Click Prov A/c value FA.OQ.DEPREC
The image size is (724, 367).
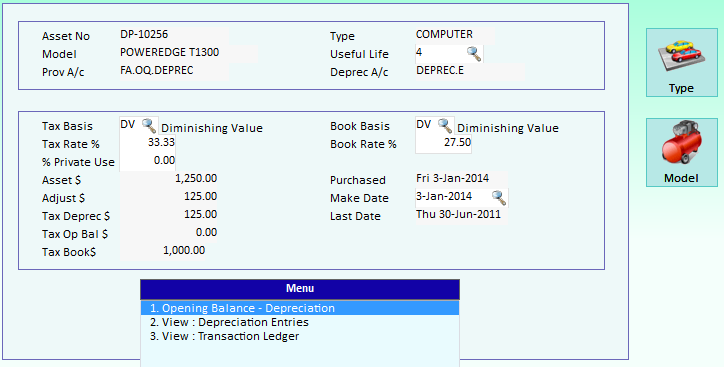[x=157, y=71]
